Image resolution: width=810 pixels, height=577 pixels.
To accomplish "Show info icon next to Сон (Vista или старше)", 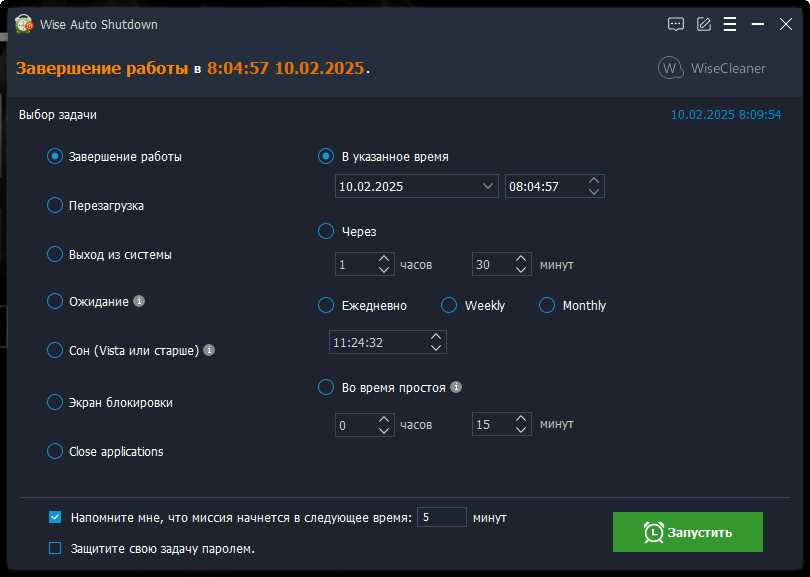I will [209, 350].
